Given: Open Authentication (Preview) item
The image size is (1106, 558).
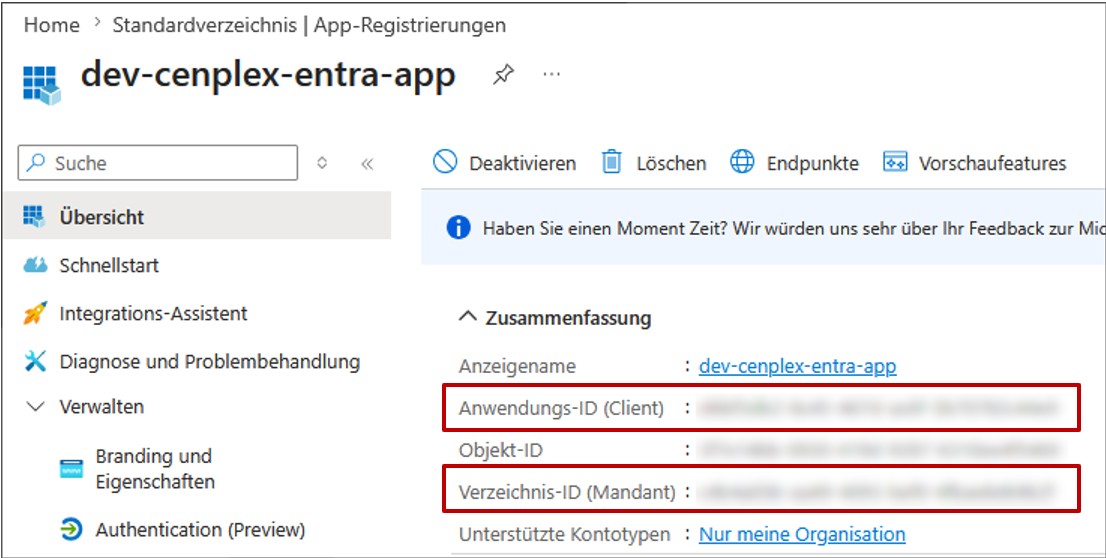Looking at the screenshot, I should pos(200,530).
